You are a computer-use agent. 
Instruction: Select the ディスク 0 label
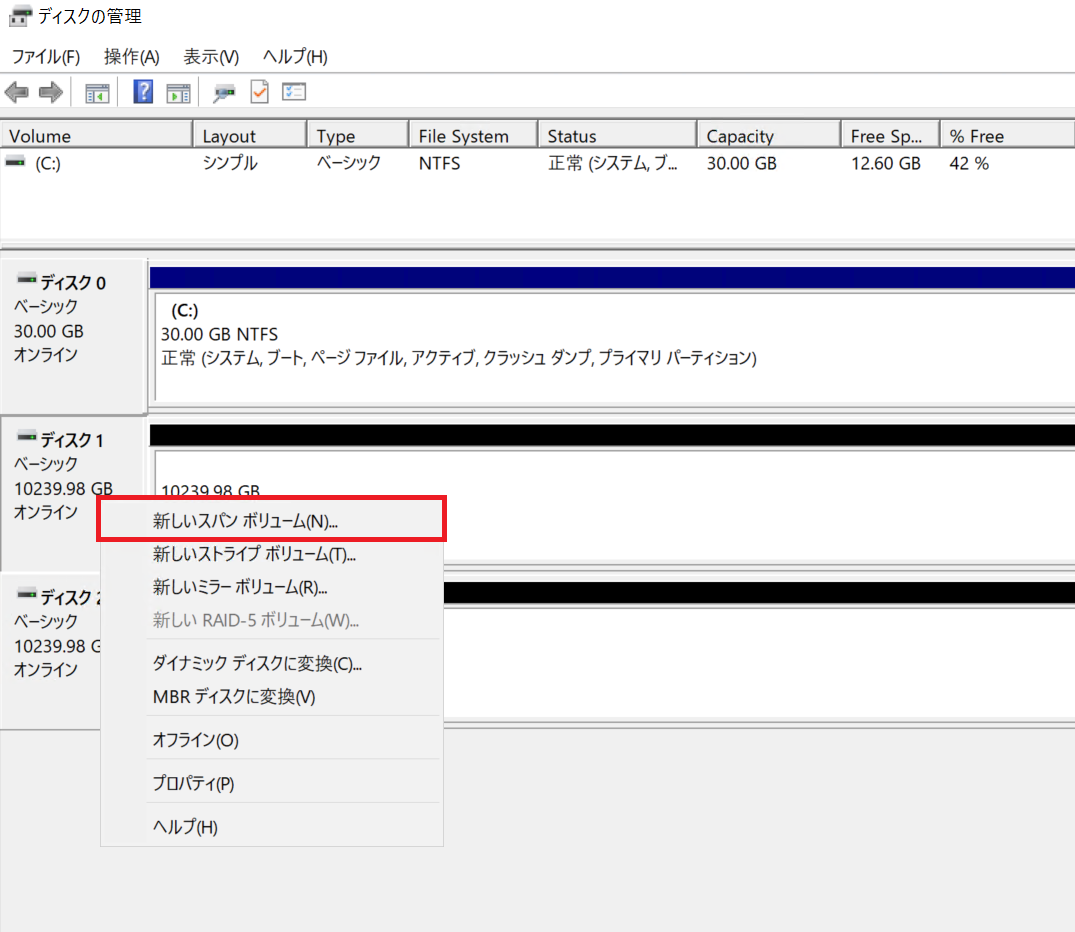tap(73, 283)
